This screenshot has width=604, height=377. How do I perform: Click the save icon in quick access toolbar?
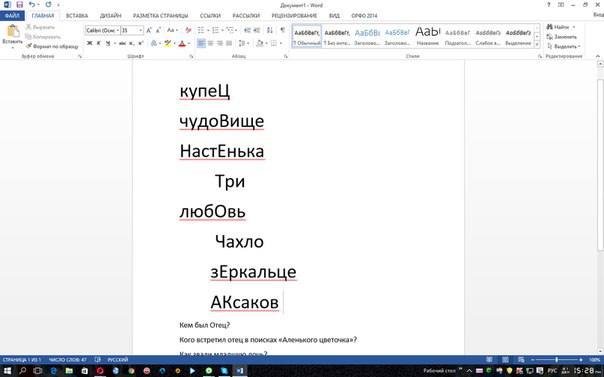(19, 5)
